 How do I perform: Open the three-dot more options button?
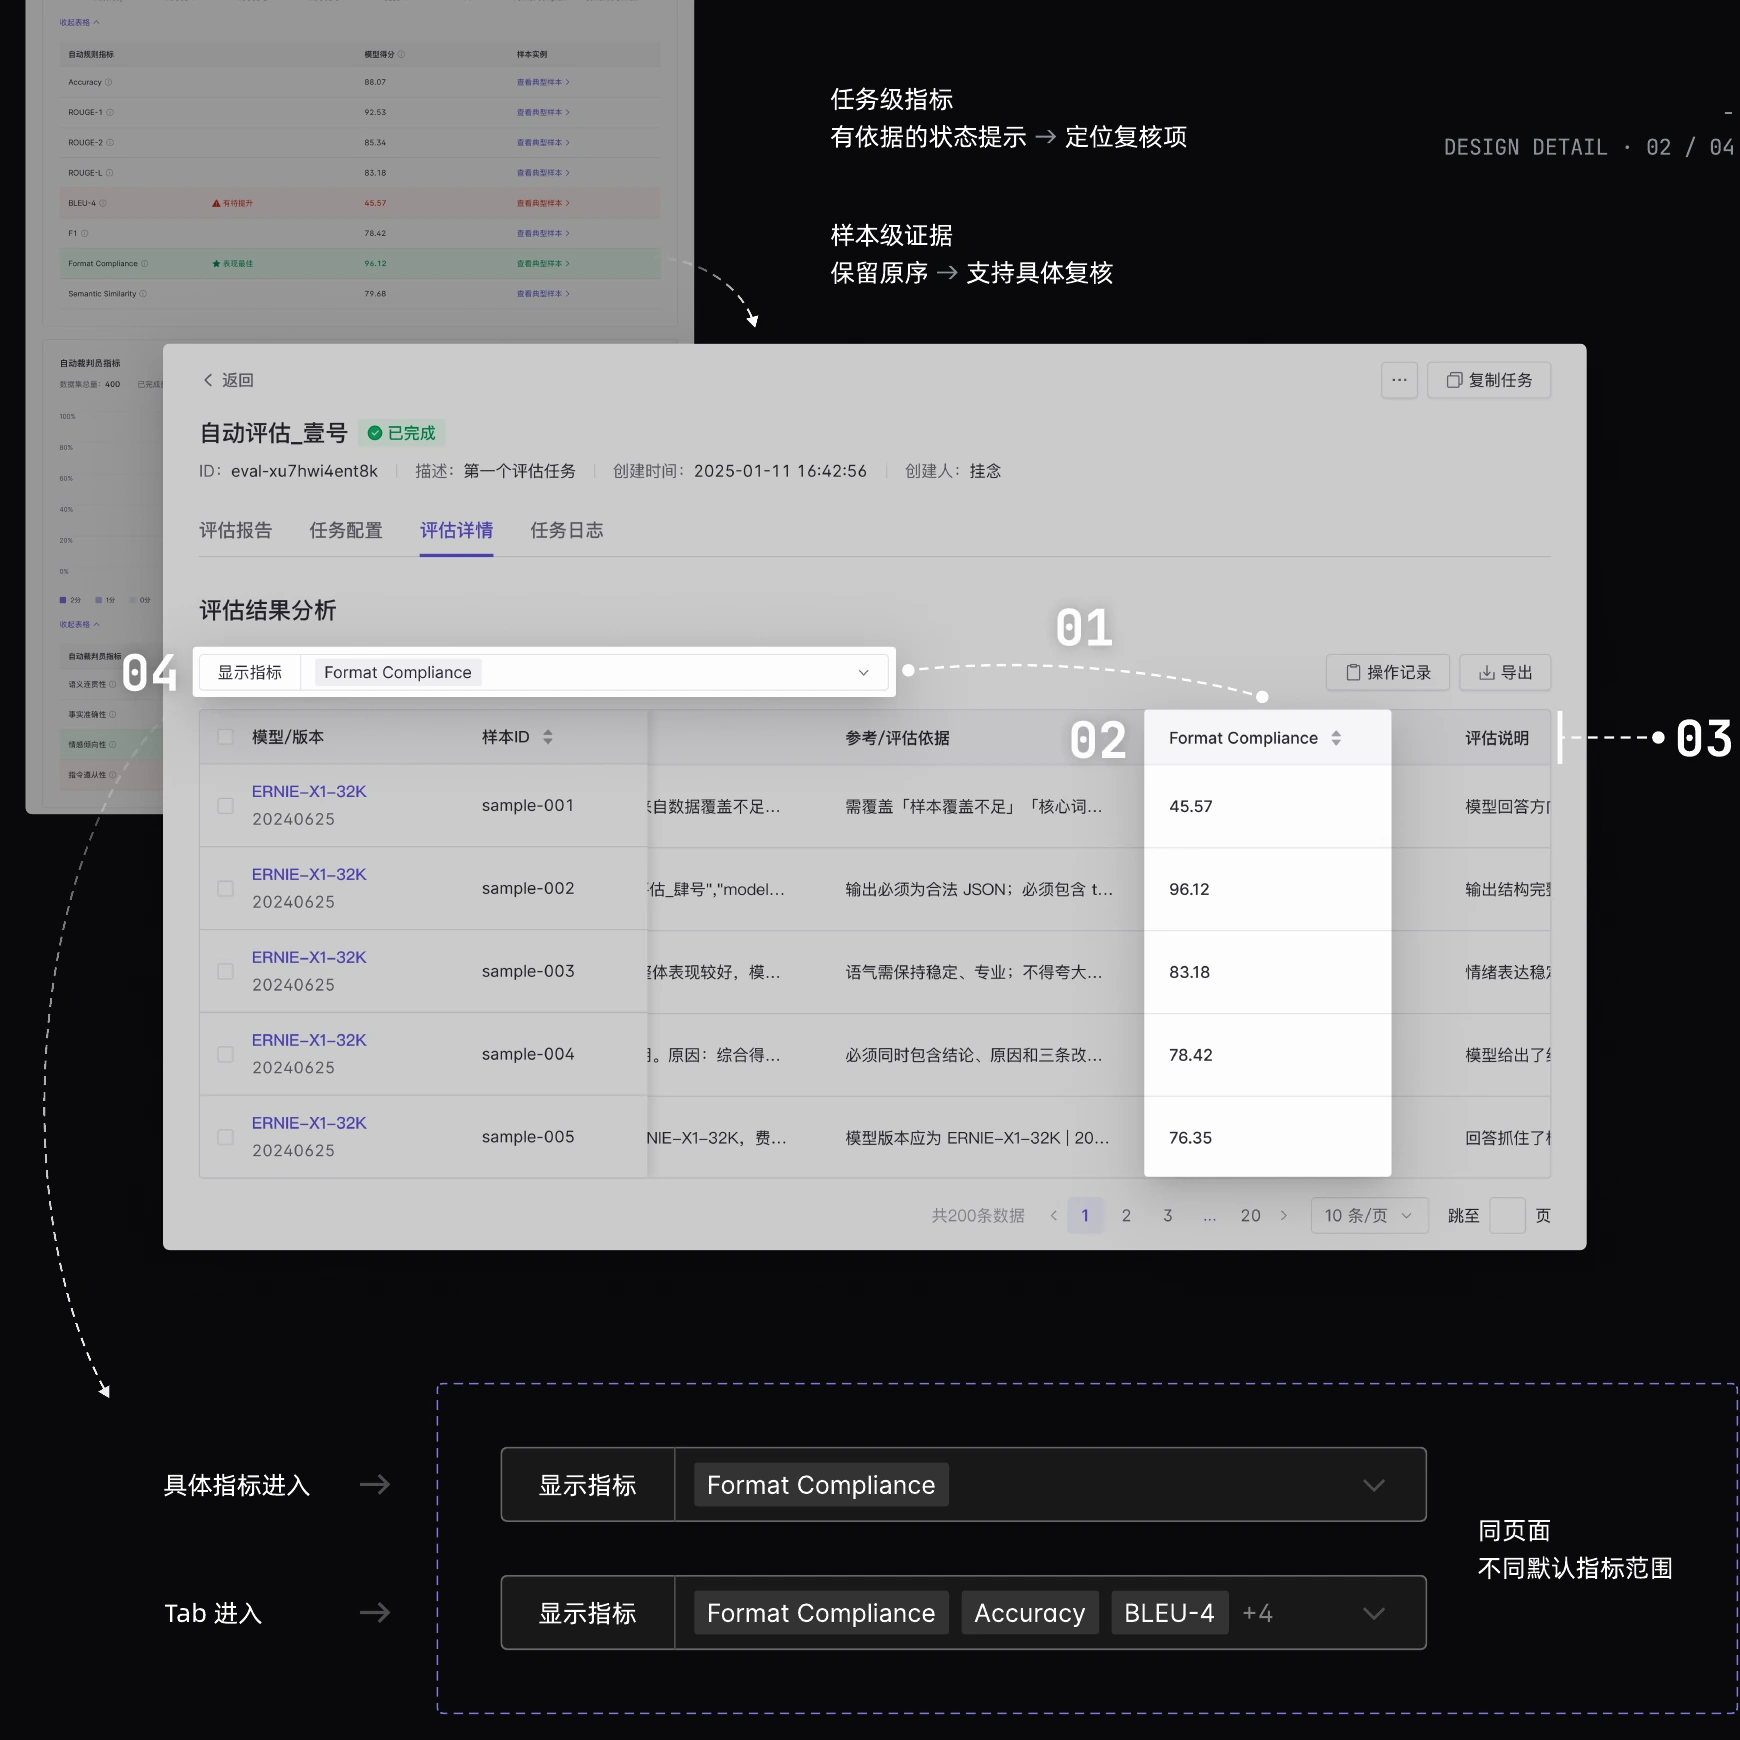[x=1399, y=380]
